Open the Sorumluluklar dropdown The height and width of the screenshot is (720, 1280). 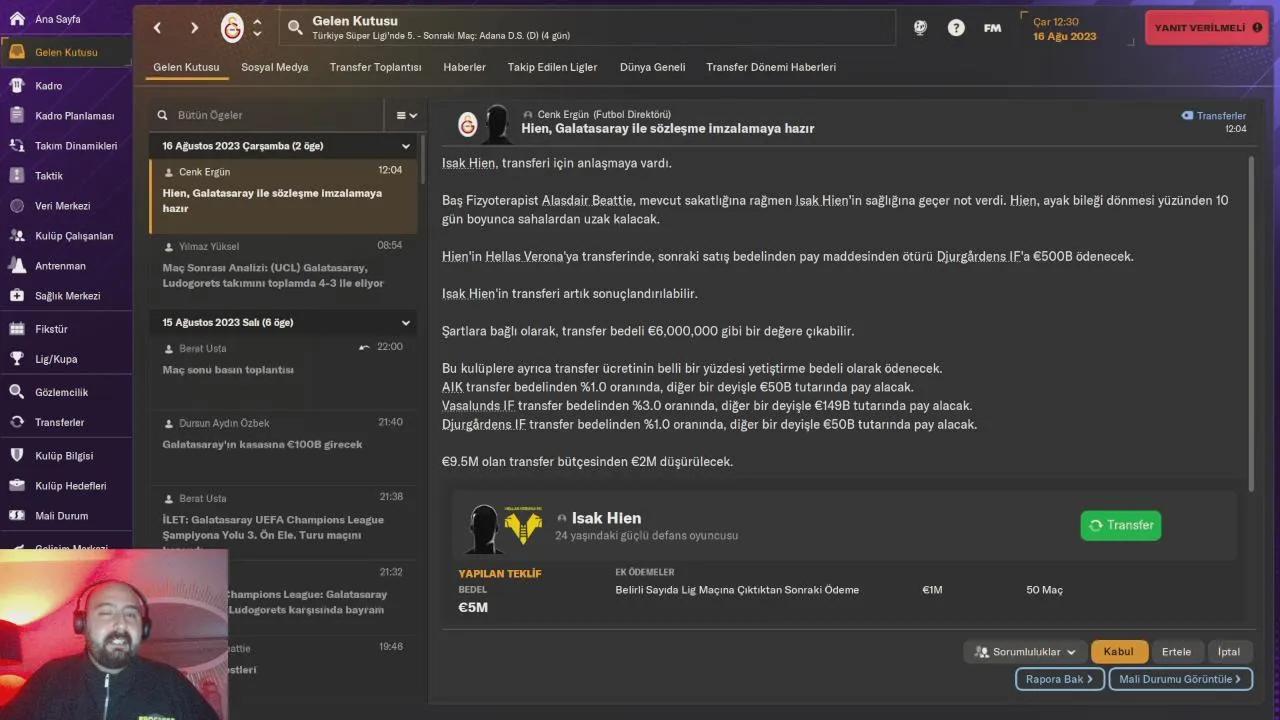click(x=1026, y=652)
